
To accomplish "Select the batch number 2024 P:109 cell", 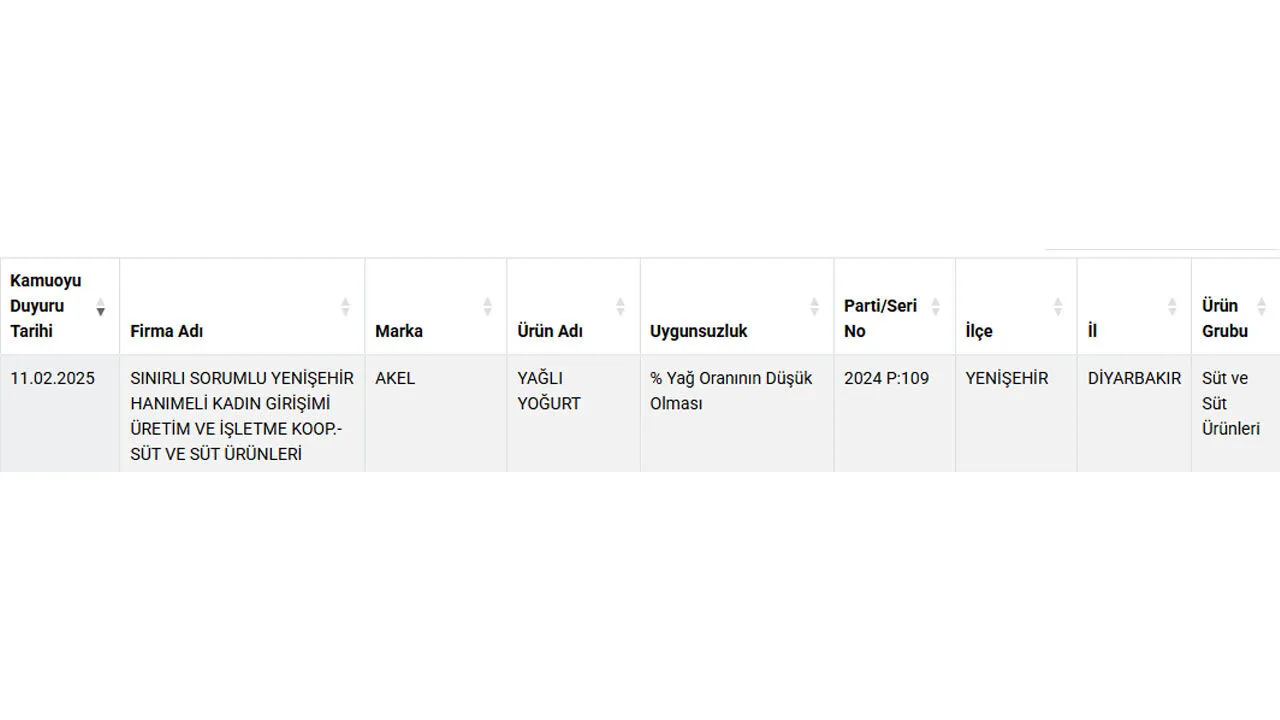I will point(886,379).
